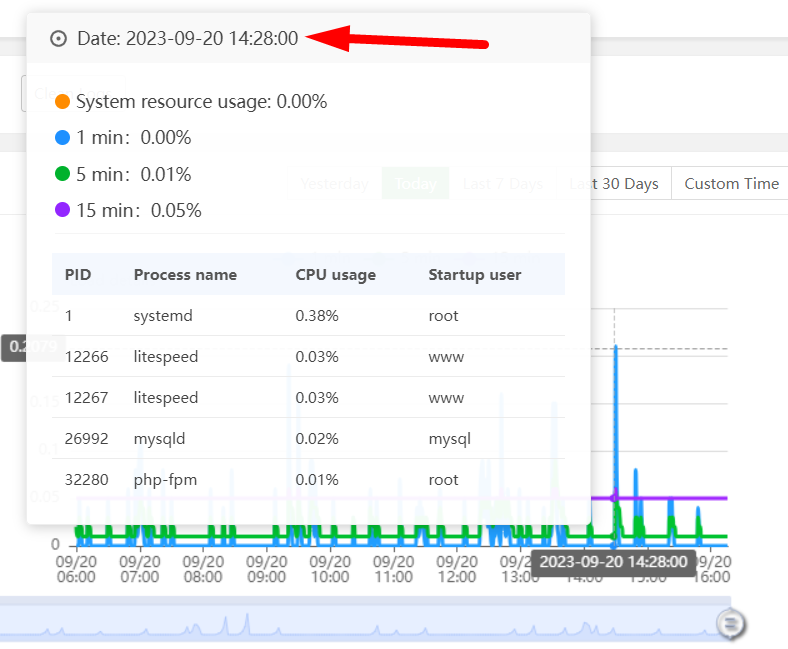Click the Startup user column header

[x=474, y=274]
